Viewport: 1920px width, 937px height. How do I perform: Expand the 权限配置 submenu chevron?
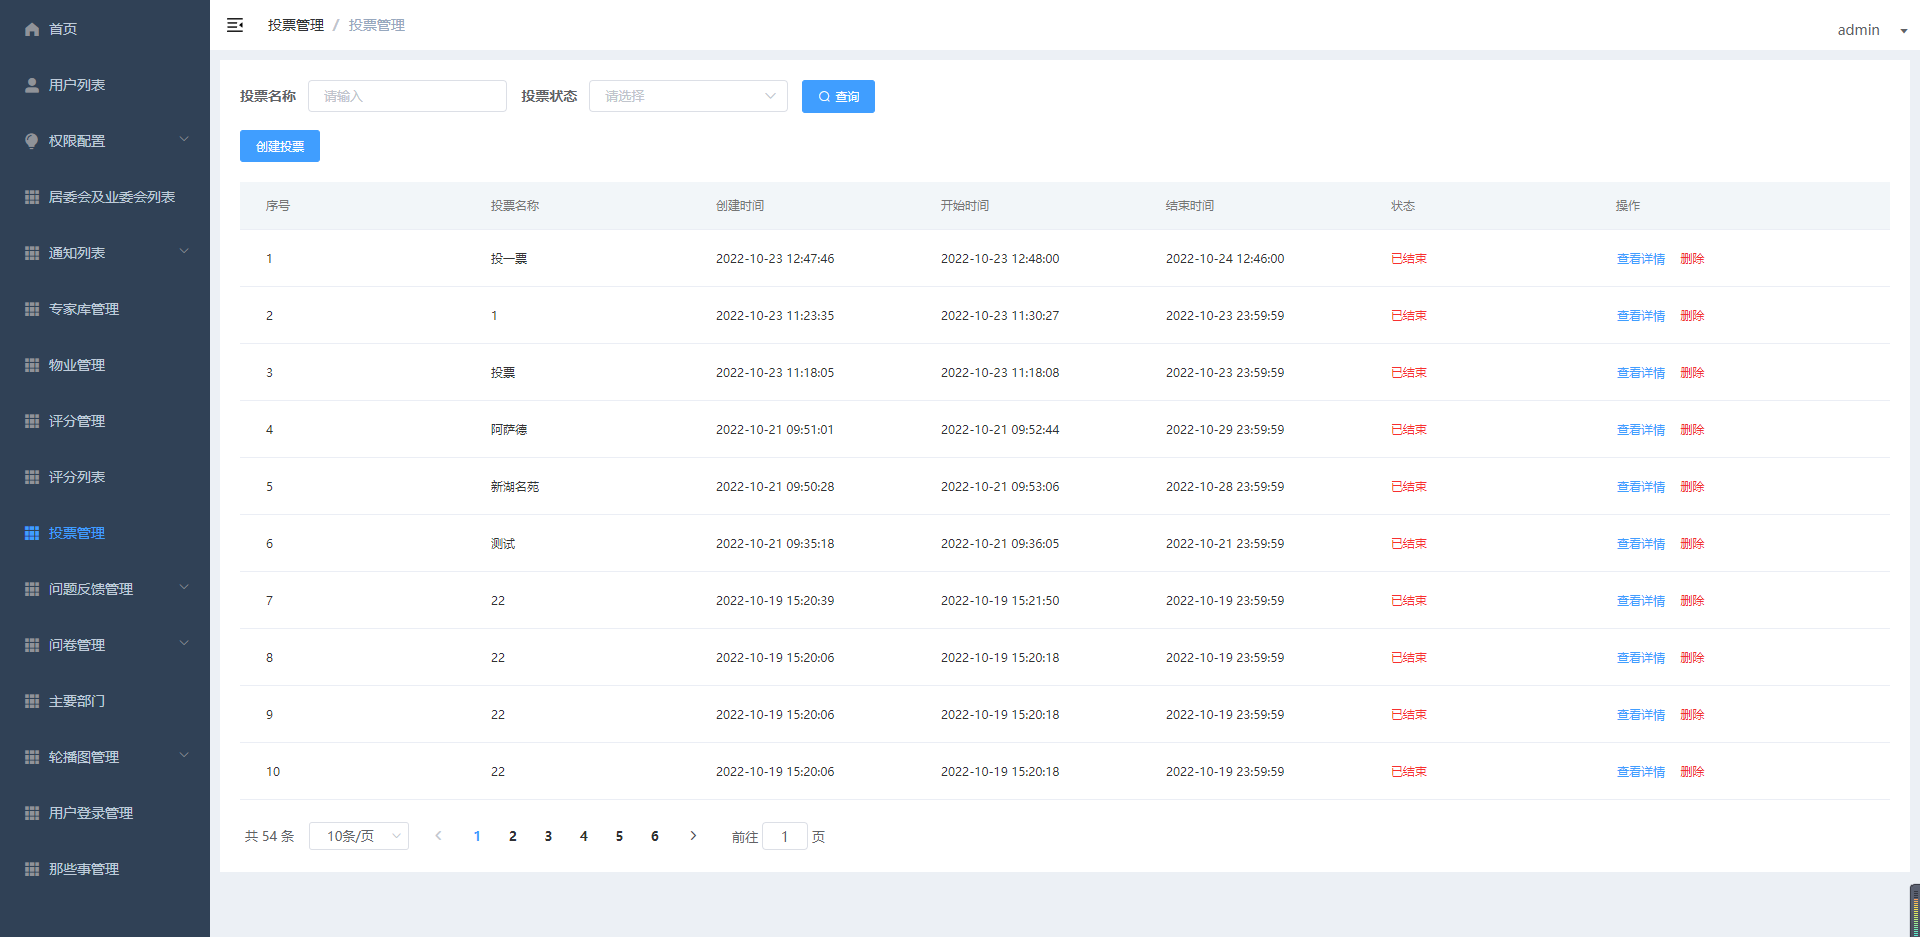click(x=184, y=140)
